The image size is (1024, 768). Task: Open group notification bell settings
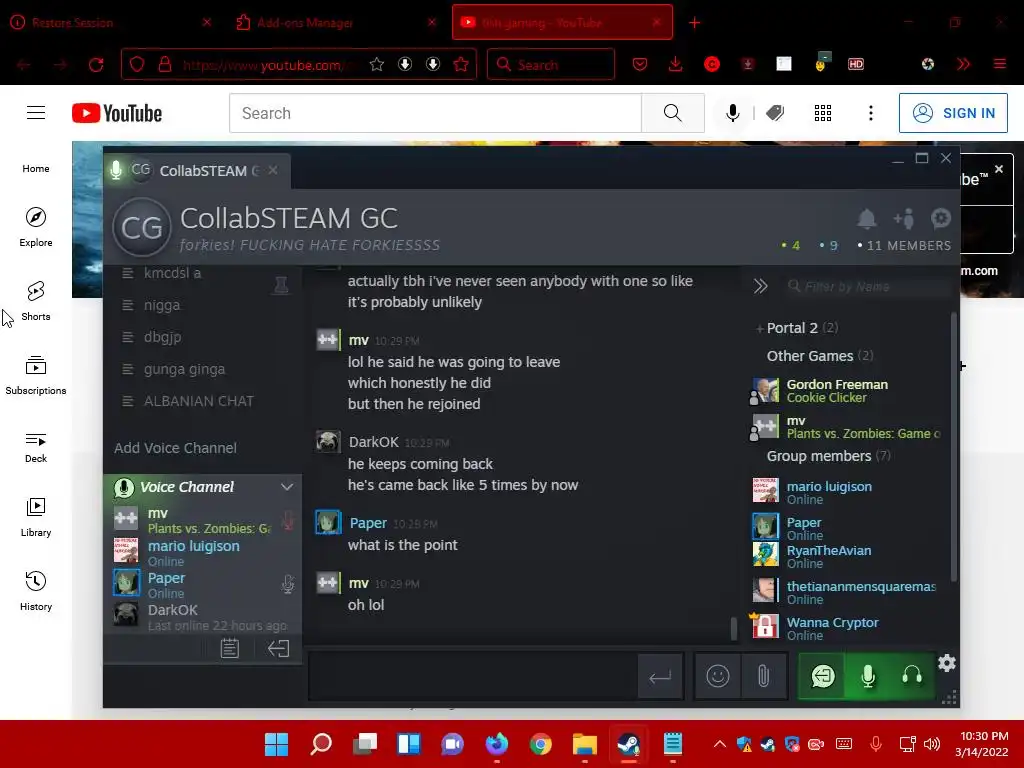pos(867,219)
